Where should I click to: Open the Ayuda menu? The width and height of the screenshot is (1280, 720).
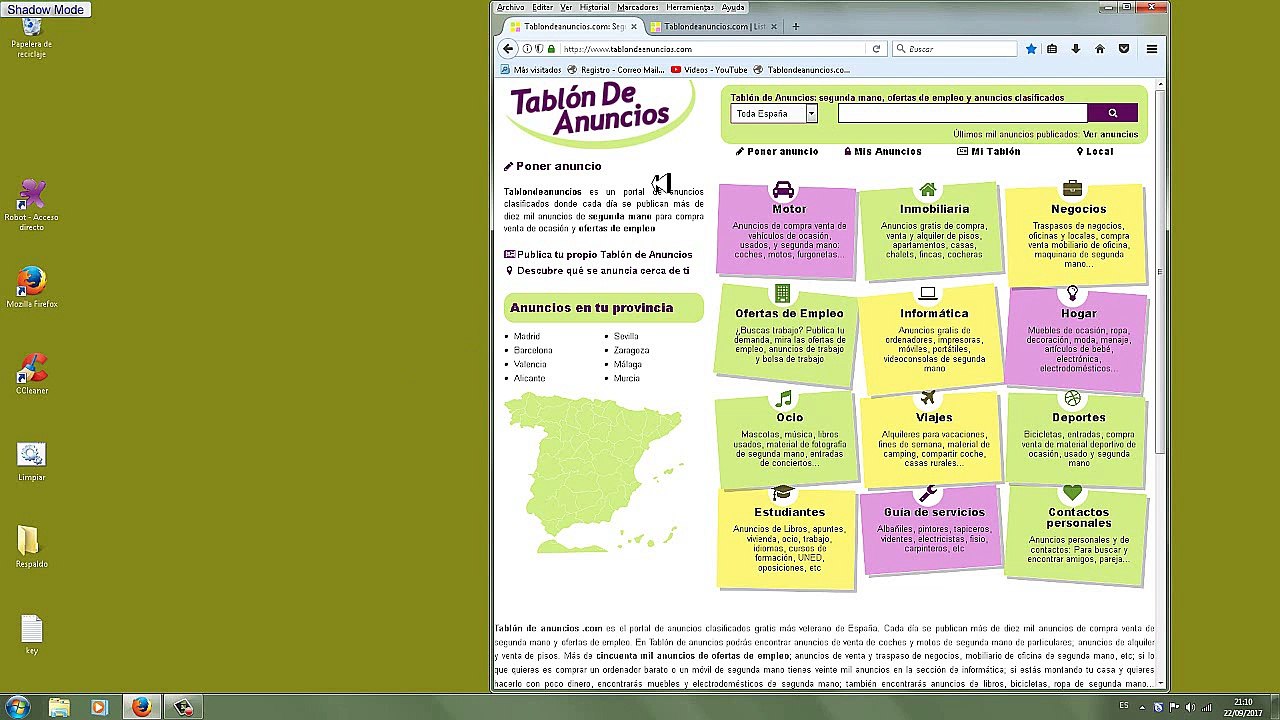pyautogui.click(x=733, y=7)
